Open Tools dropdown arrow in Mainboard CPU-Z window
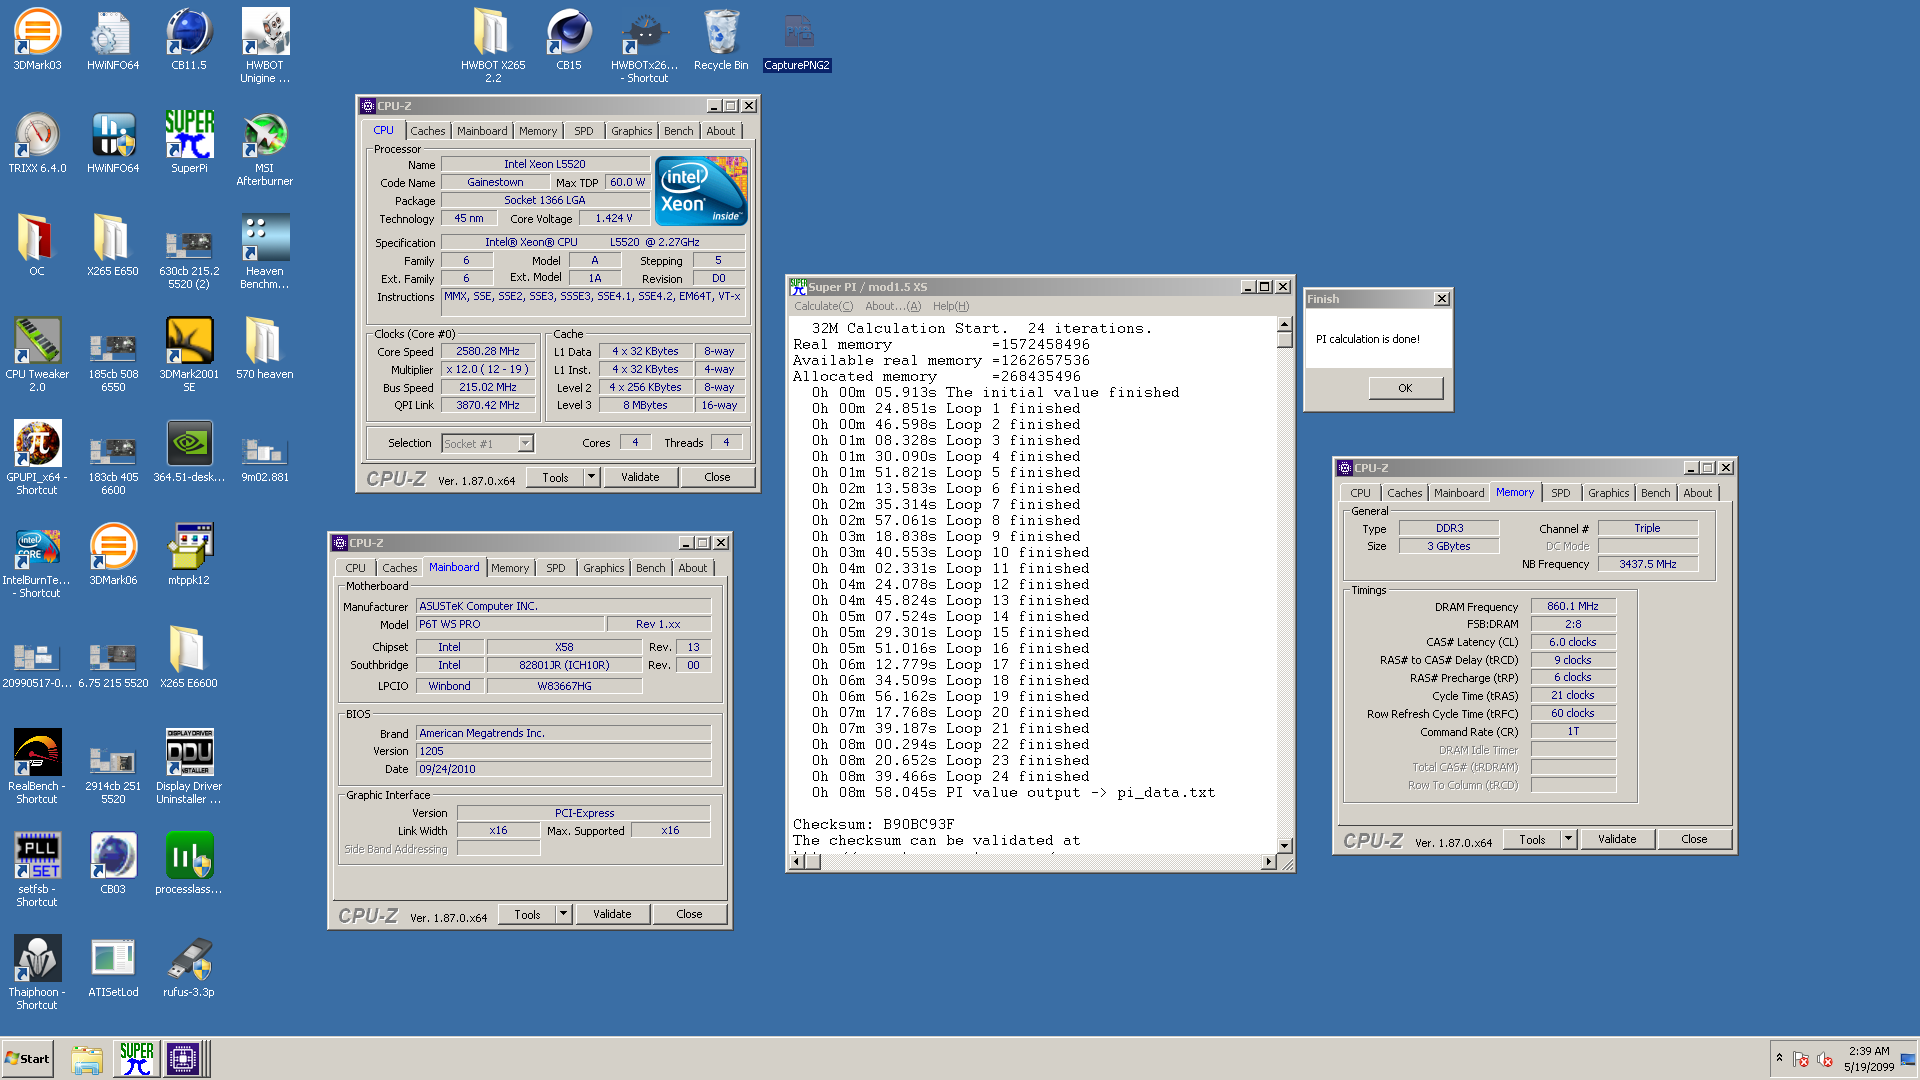This screenshot has height=1080, width=1920. [563, 914]
